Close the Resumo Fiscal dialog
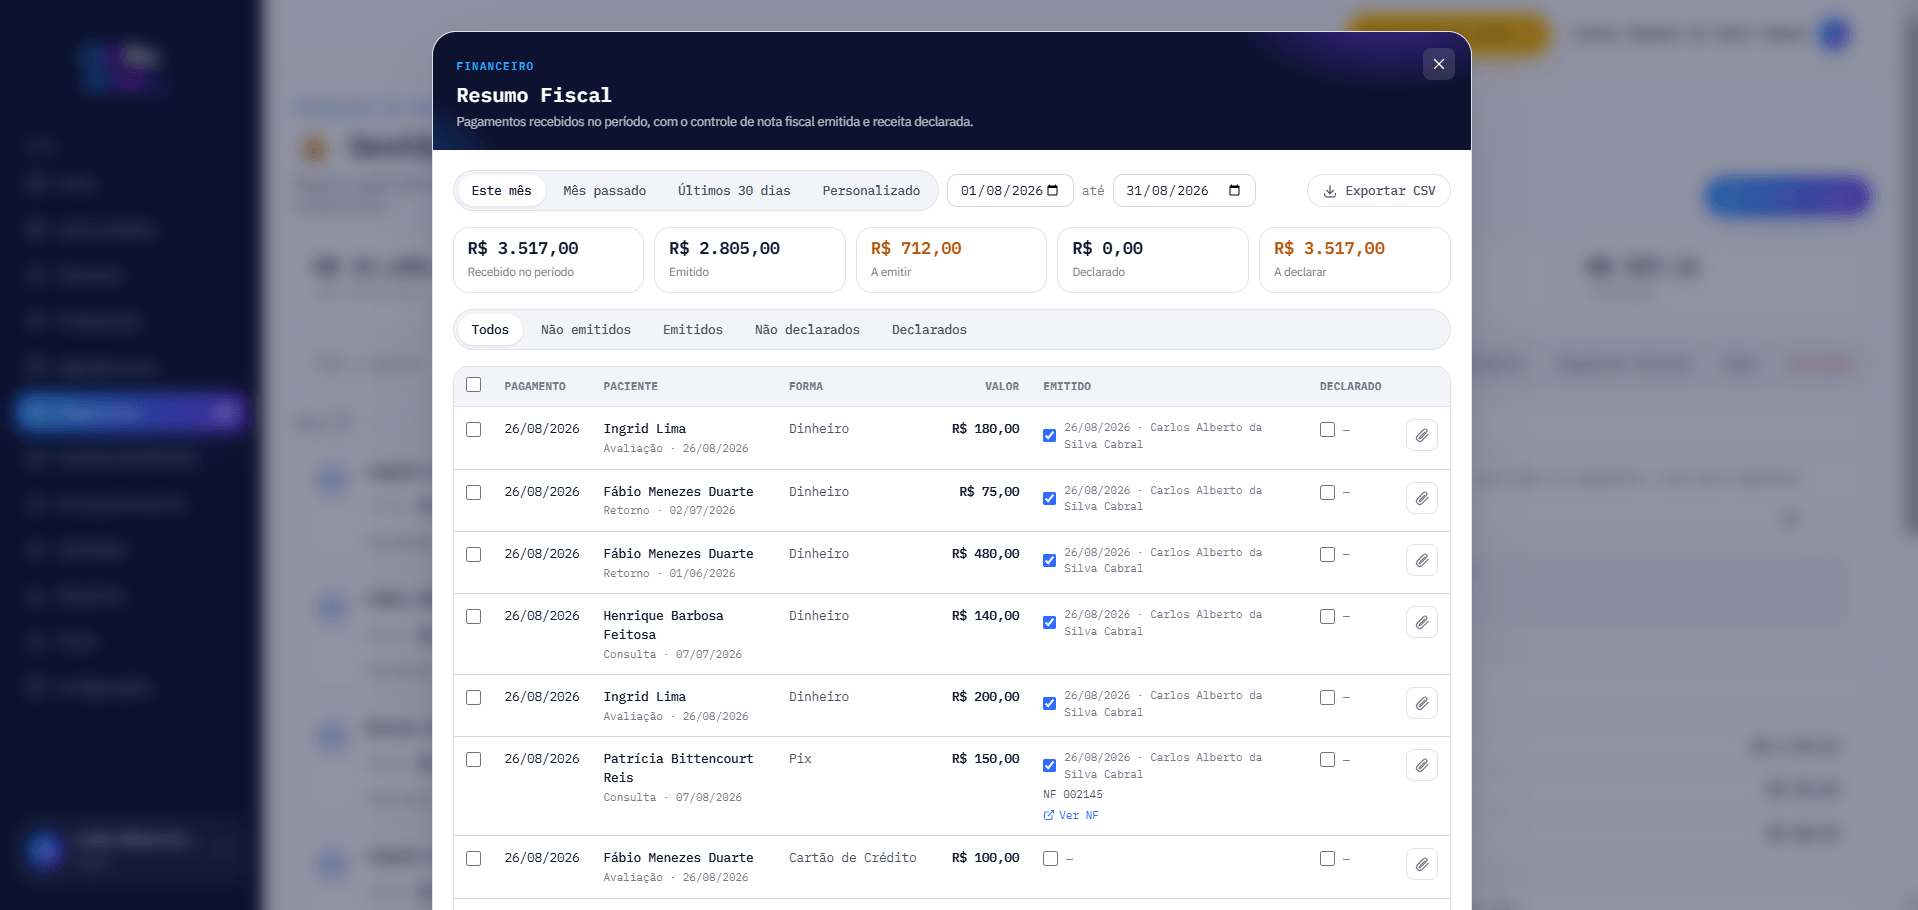 pos(1438,64)
